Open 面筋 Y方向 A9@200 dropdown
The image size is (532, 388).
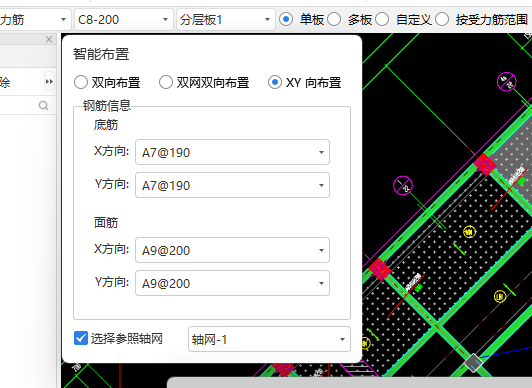click(x=232, y=283)
